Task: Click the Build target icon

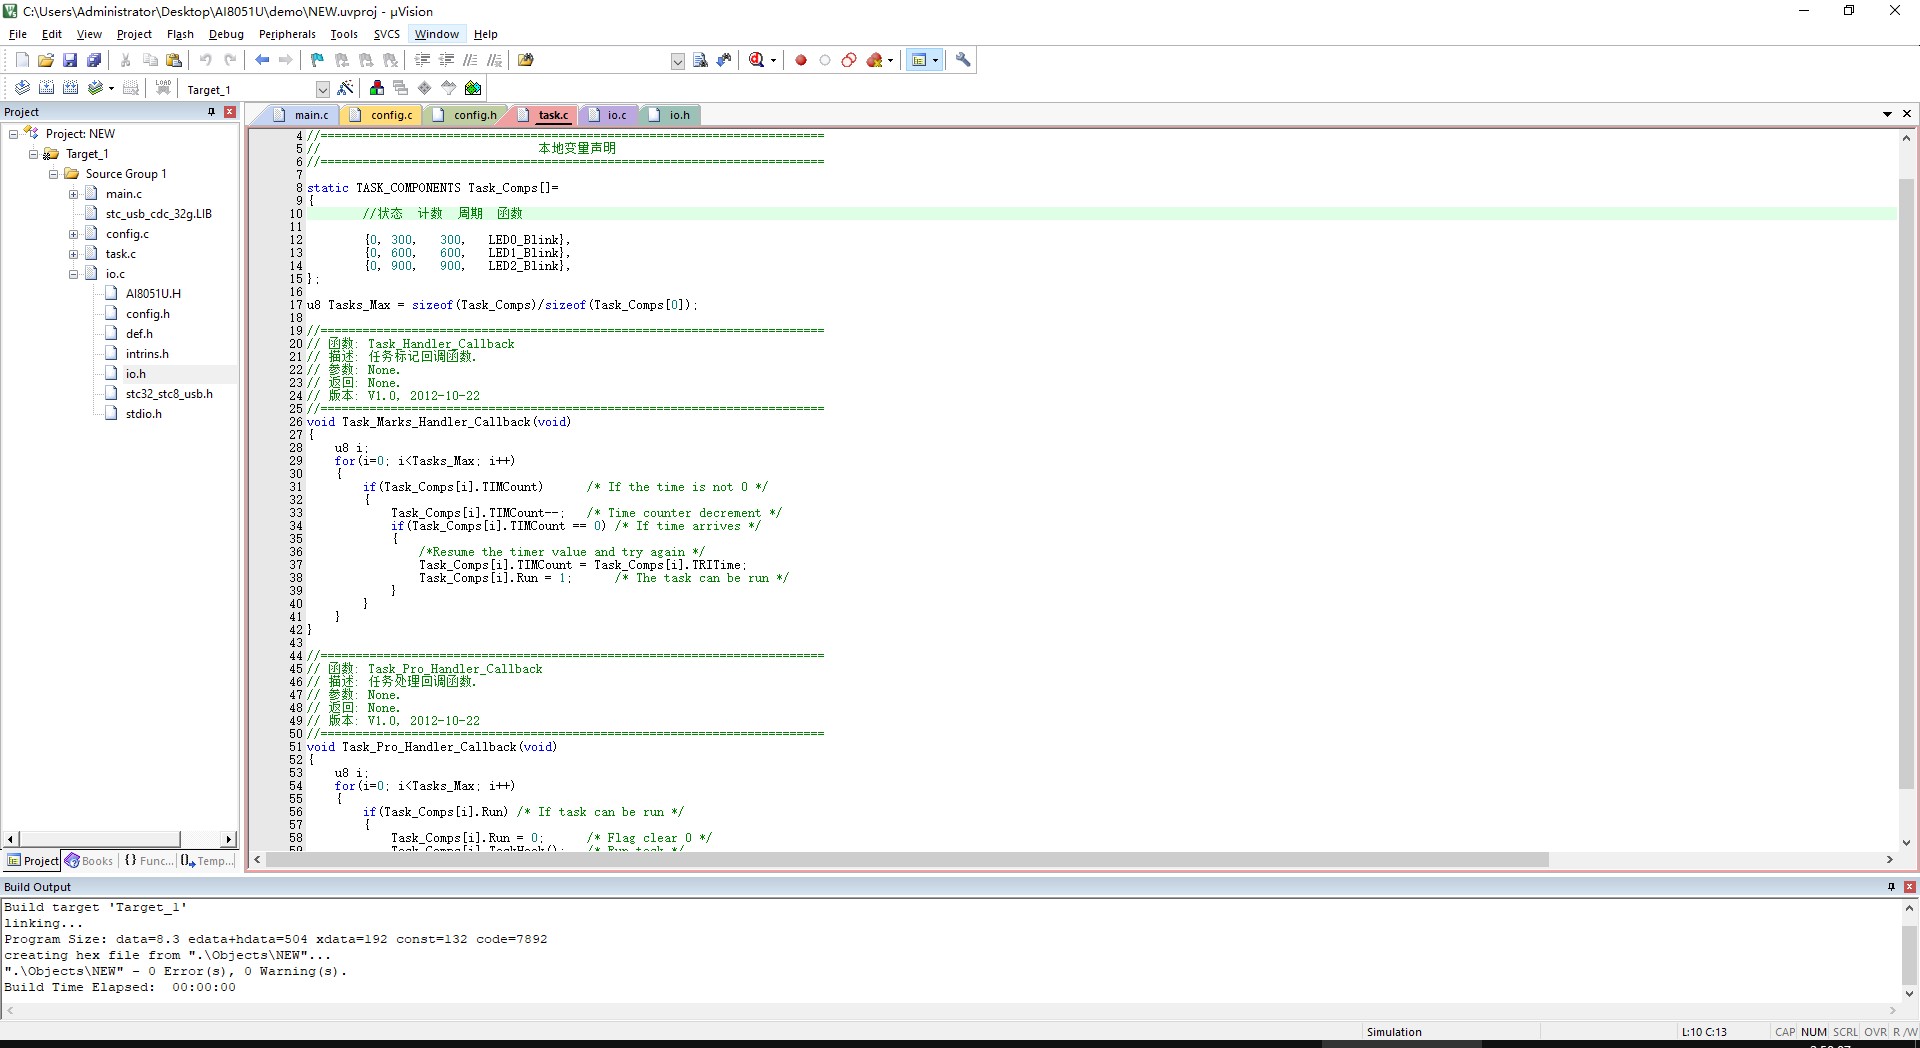Action: [46, 88]
